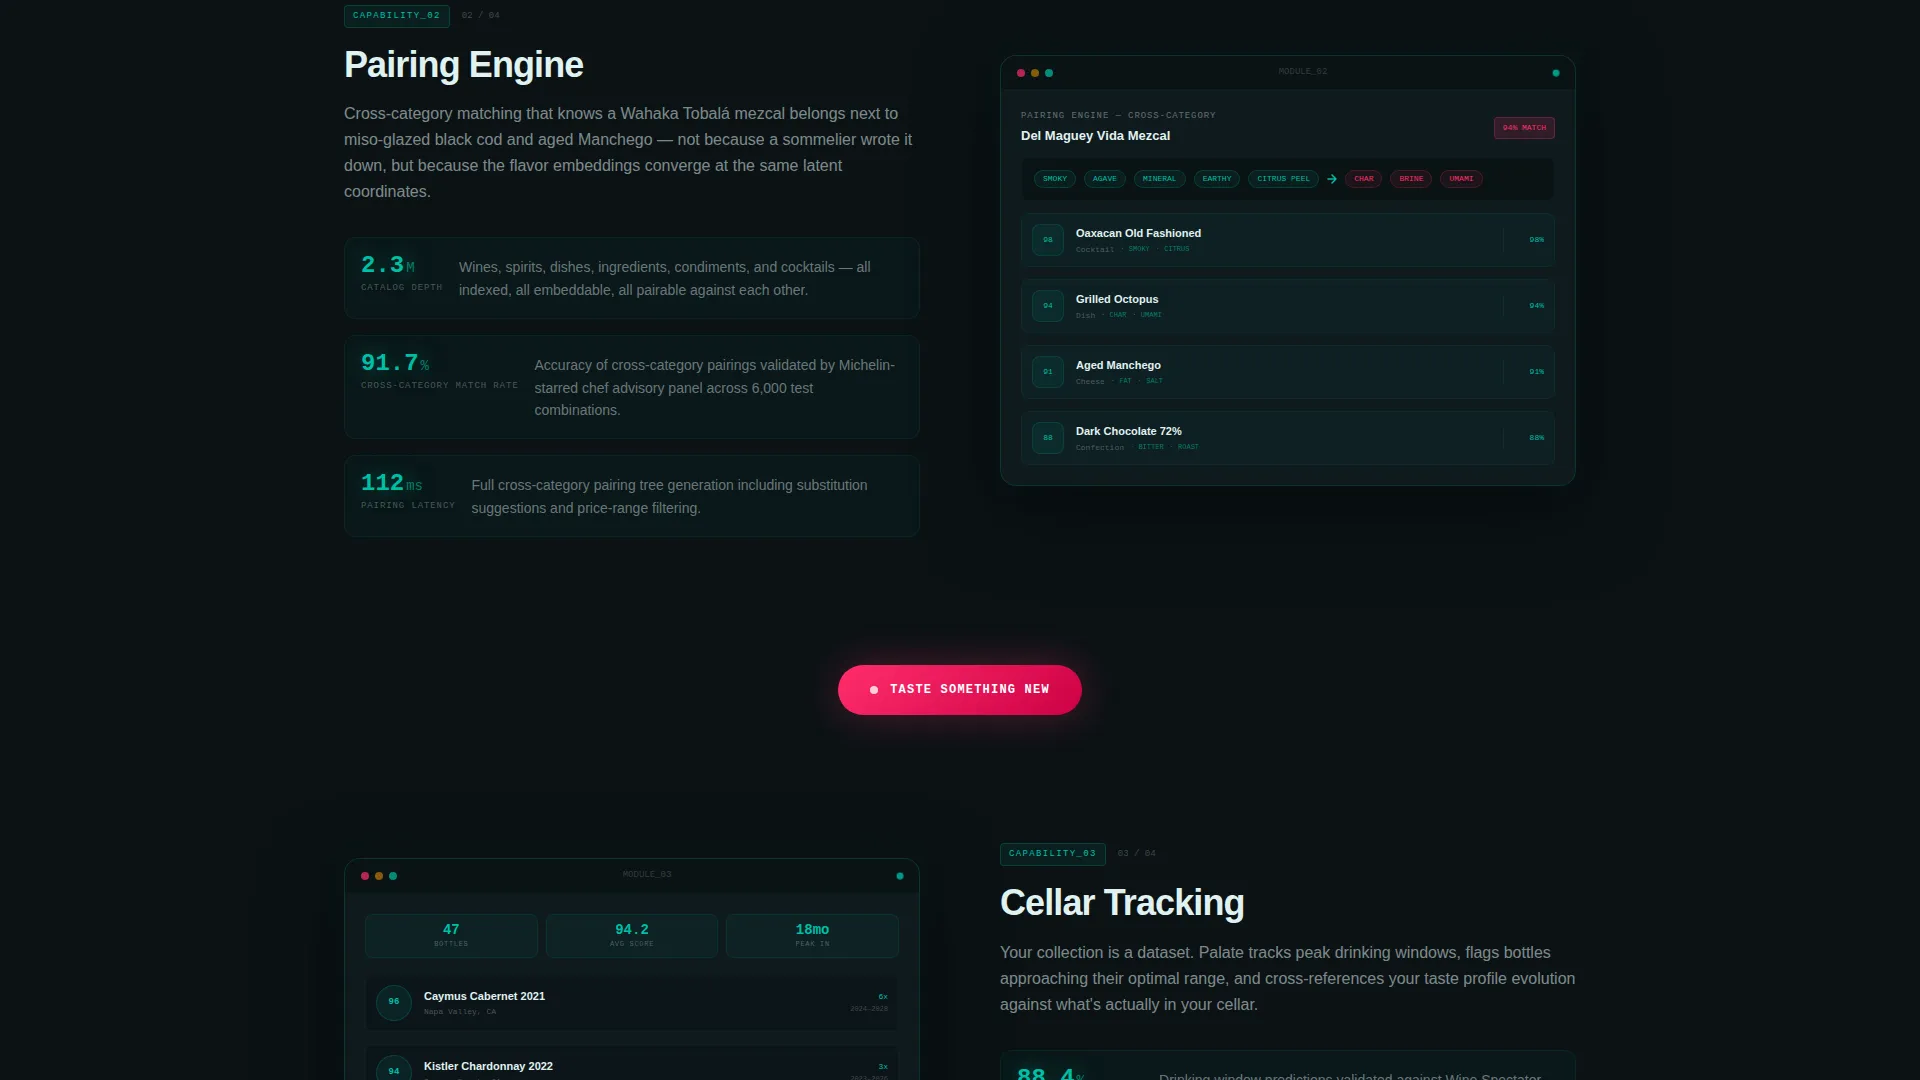
Task: Click the 94.2 Avg Score stat tile
Action: pyautogui.click(x=632, y=936)
